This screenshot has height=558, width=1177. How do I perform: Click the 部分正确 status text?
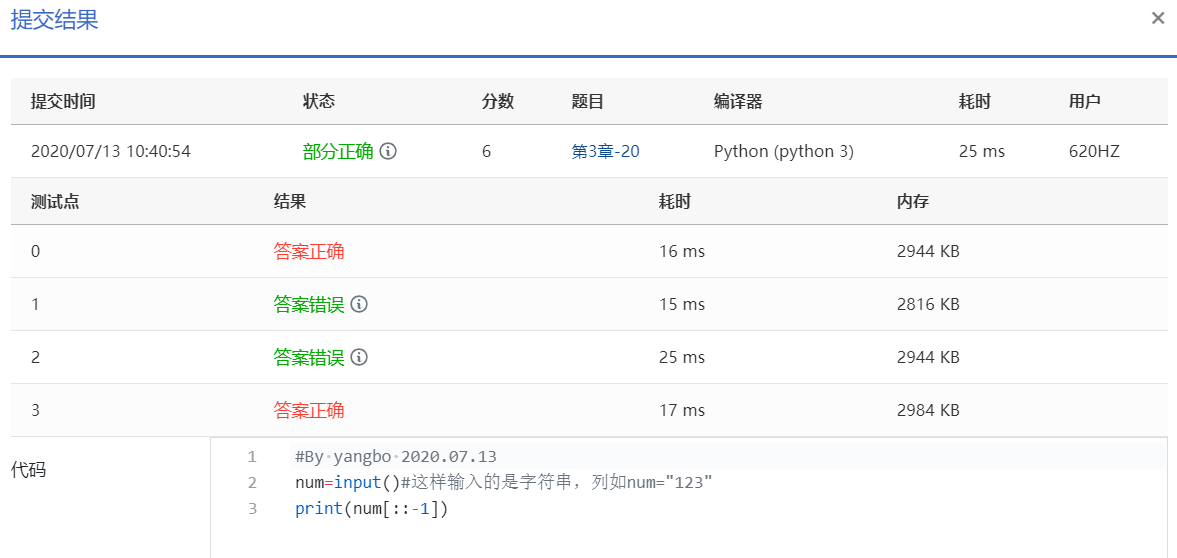[x=338, y=151]
